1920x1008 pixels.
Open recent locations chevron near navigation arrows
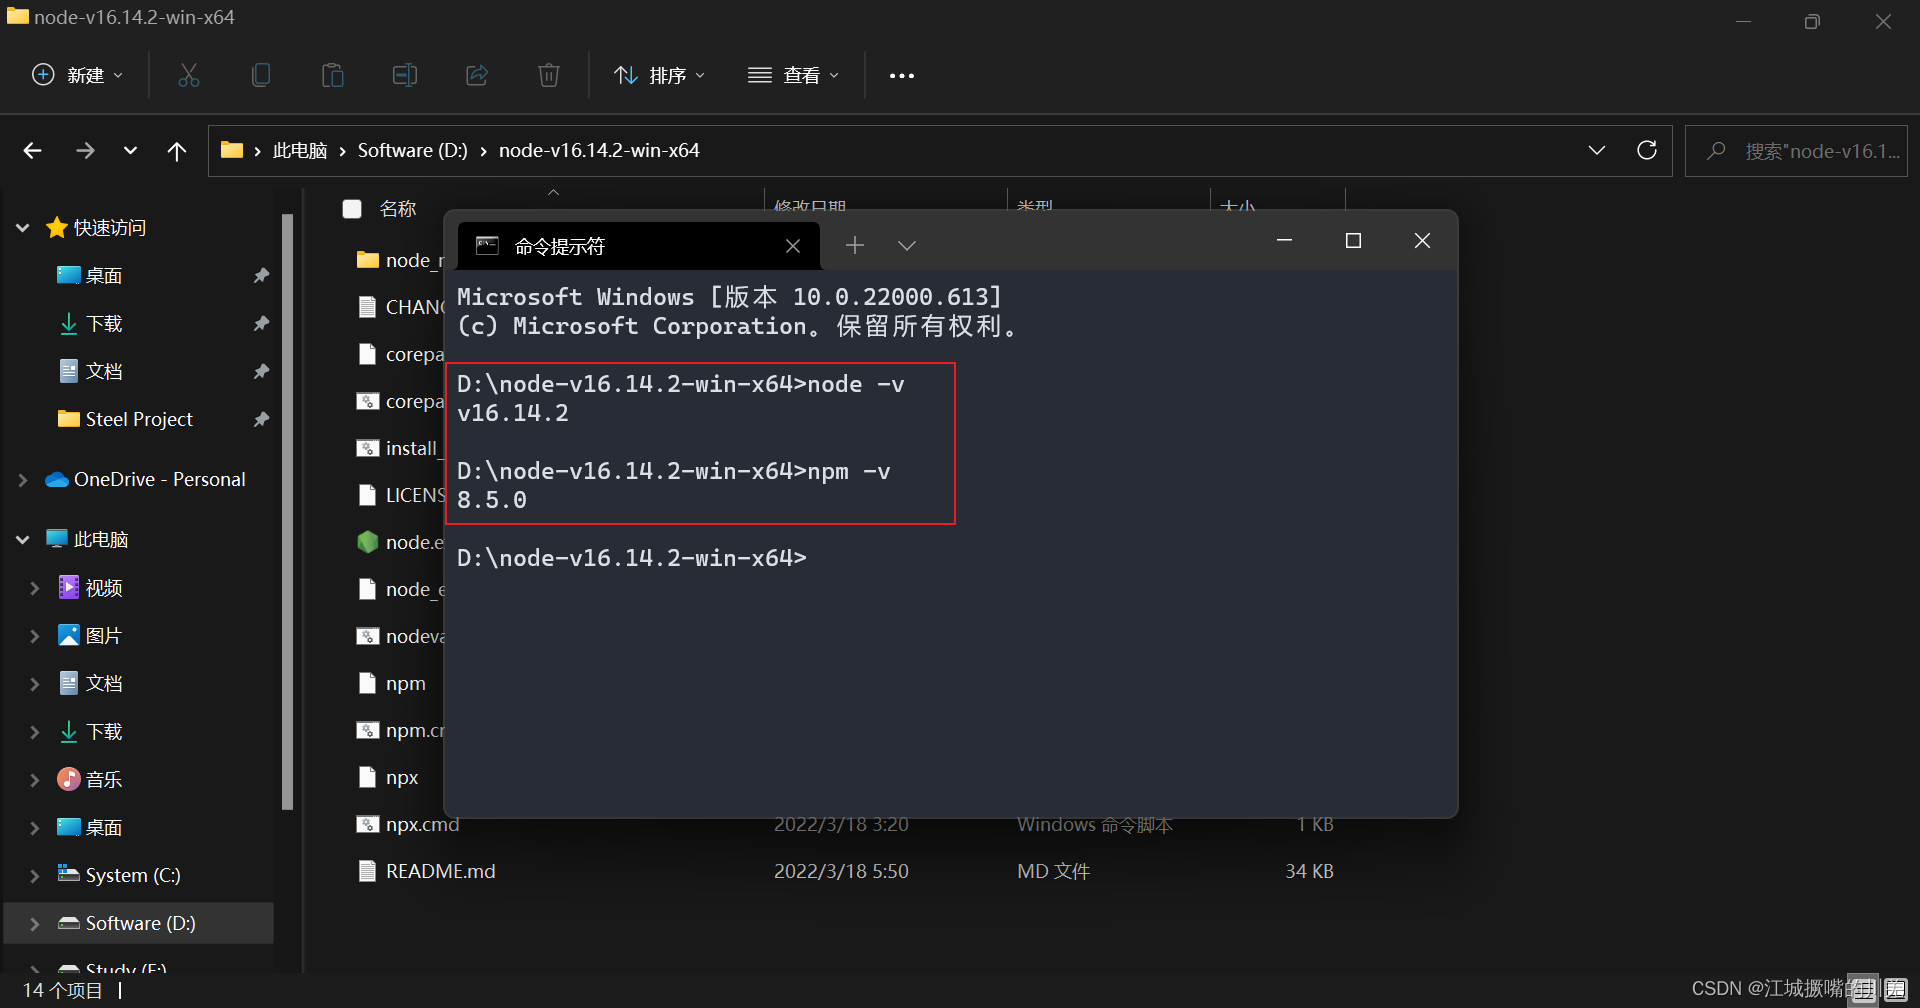click(130, 151)
